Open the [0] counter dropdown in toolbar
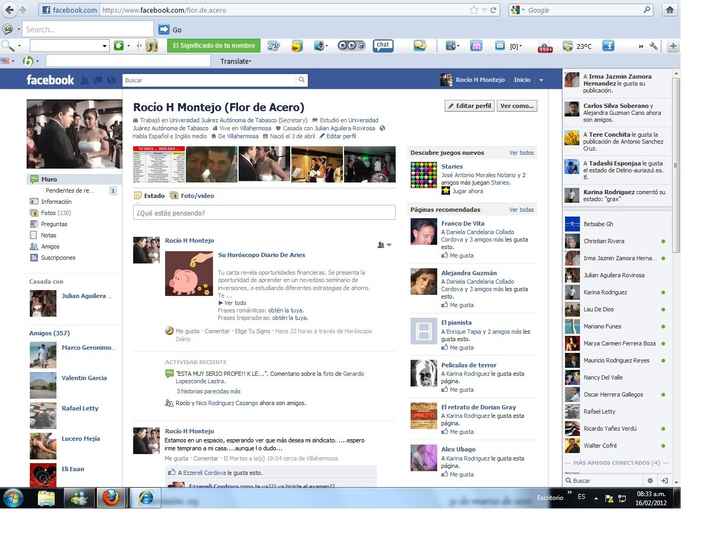Screen dimensions: 720x545 point(517,46)
